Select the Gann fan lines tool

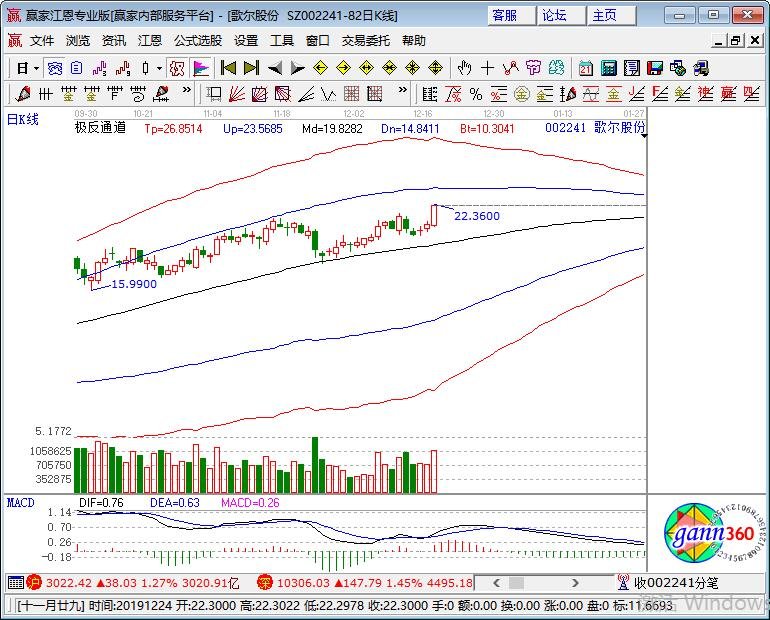click(237, 93)
